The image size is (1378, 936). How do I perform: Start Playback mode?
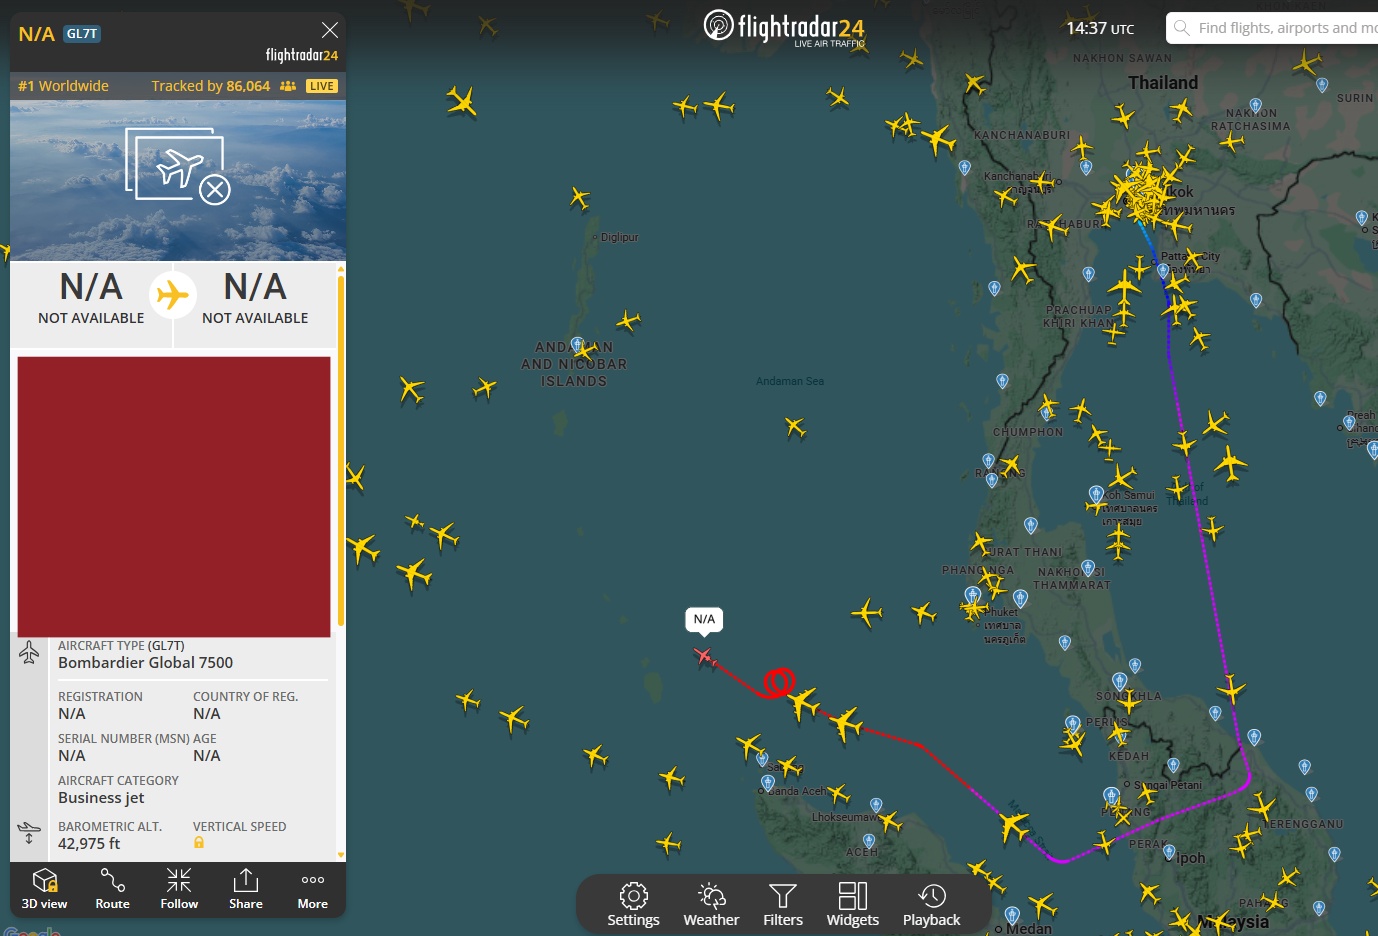point(931,905)
